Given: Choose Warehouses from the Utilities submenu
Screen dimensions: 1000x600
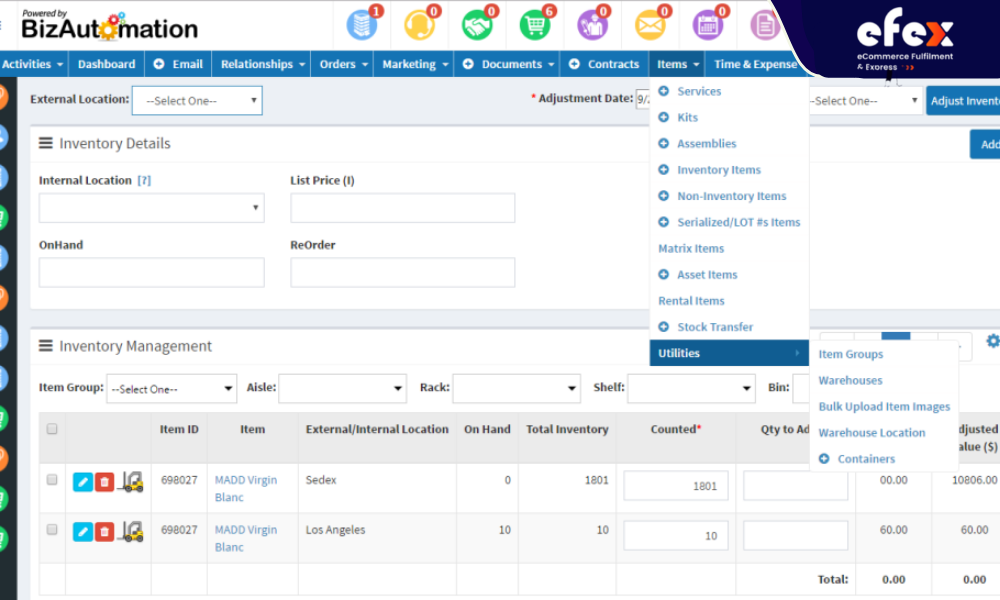Looking at the screenshot, I should [850, 380].
